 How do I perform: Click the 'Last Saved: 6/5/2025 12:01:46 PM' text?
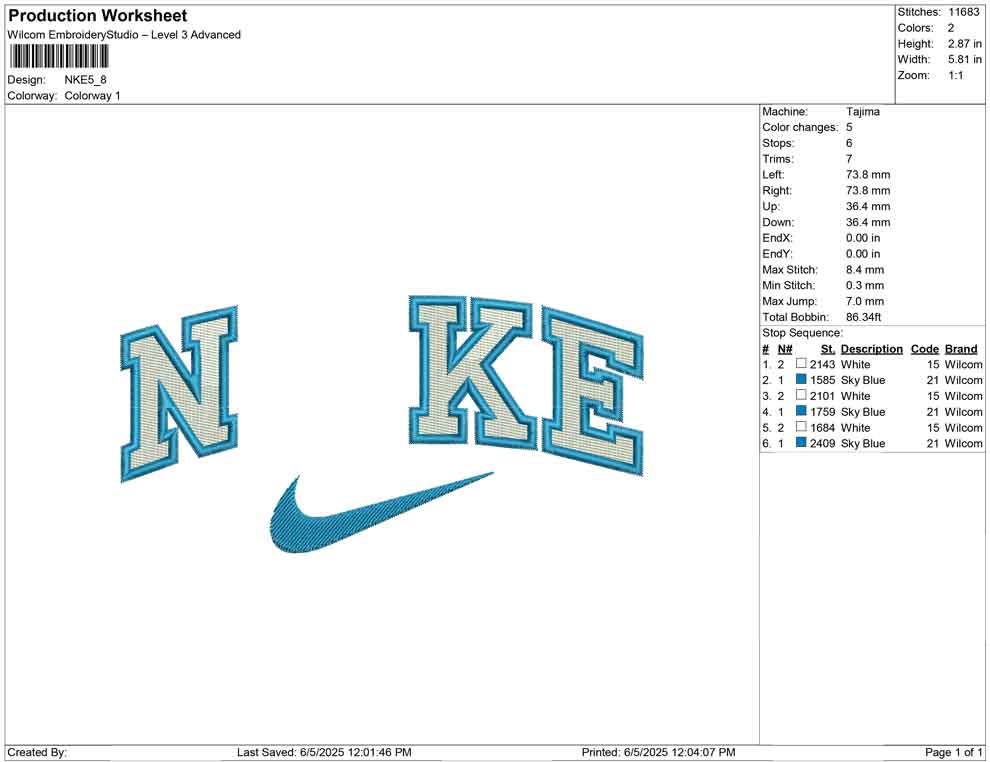click(x=324, y=752)
